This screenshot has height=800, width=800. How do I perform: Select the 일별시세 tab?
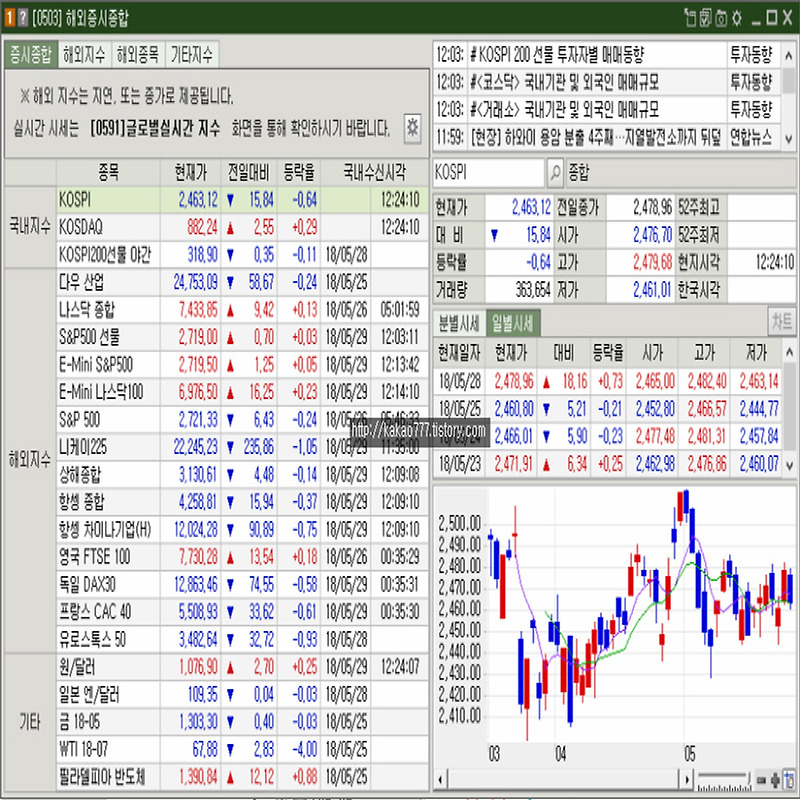511,322
